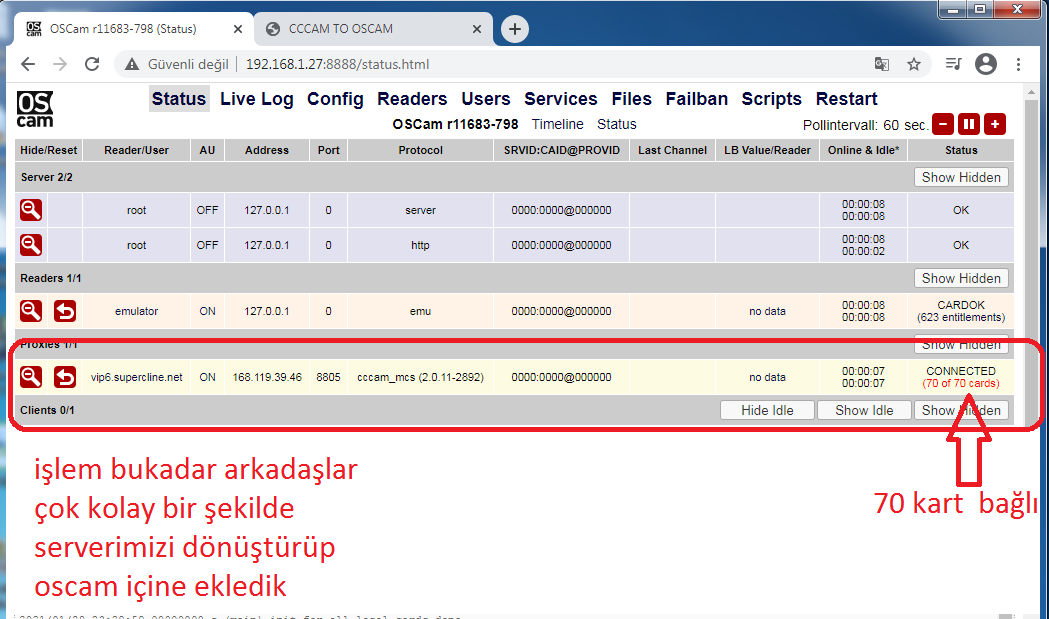Click the Last Channel column header
The height and width of the screenshot is (619, 1049).
tap(672, 151)
